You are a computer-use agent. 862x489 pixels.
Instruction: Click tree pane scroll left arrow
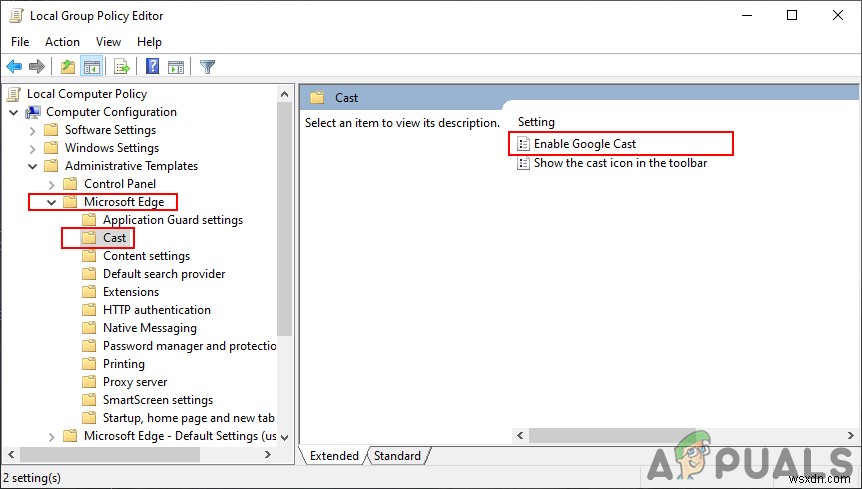10,454
